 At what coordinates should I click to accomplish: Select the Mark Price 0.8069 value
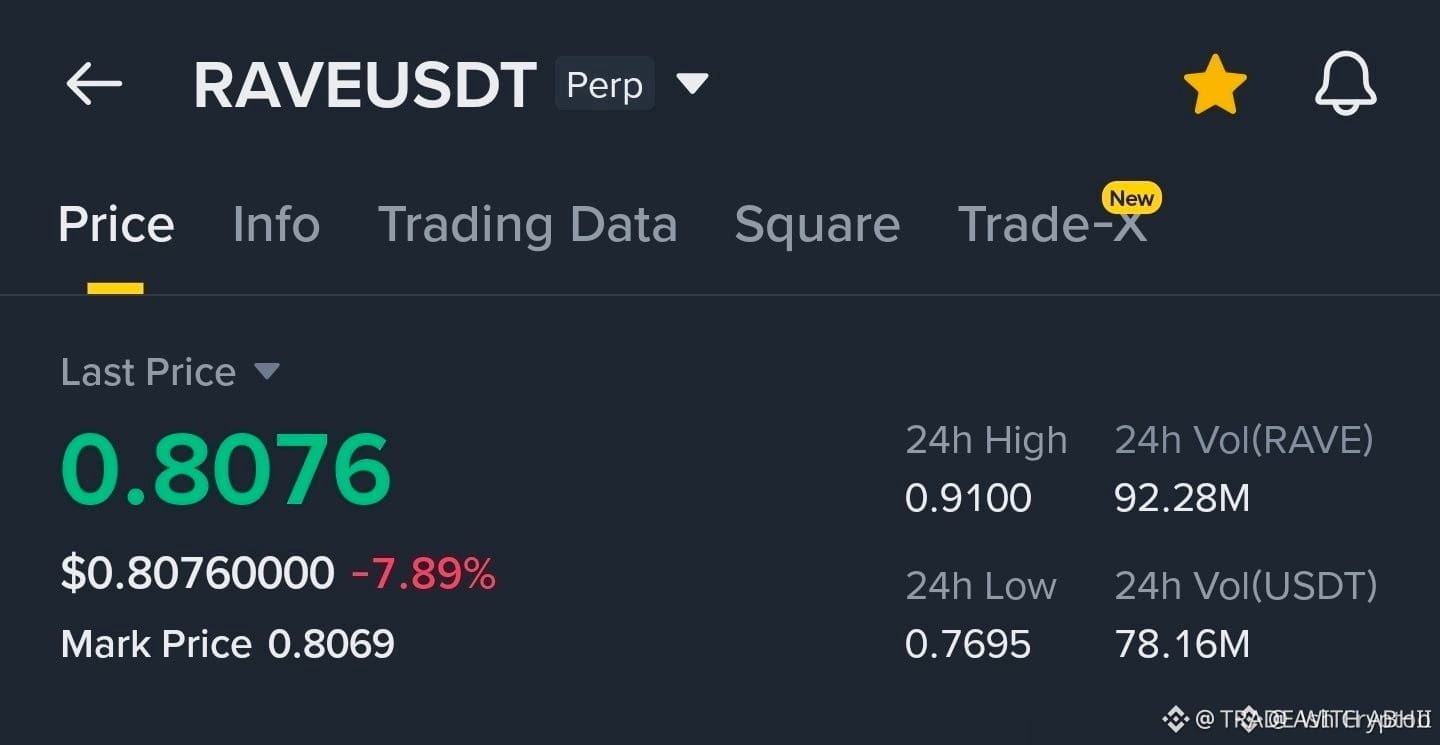pyautogui.click(x=331, y=644)
